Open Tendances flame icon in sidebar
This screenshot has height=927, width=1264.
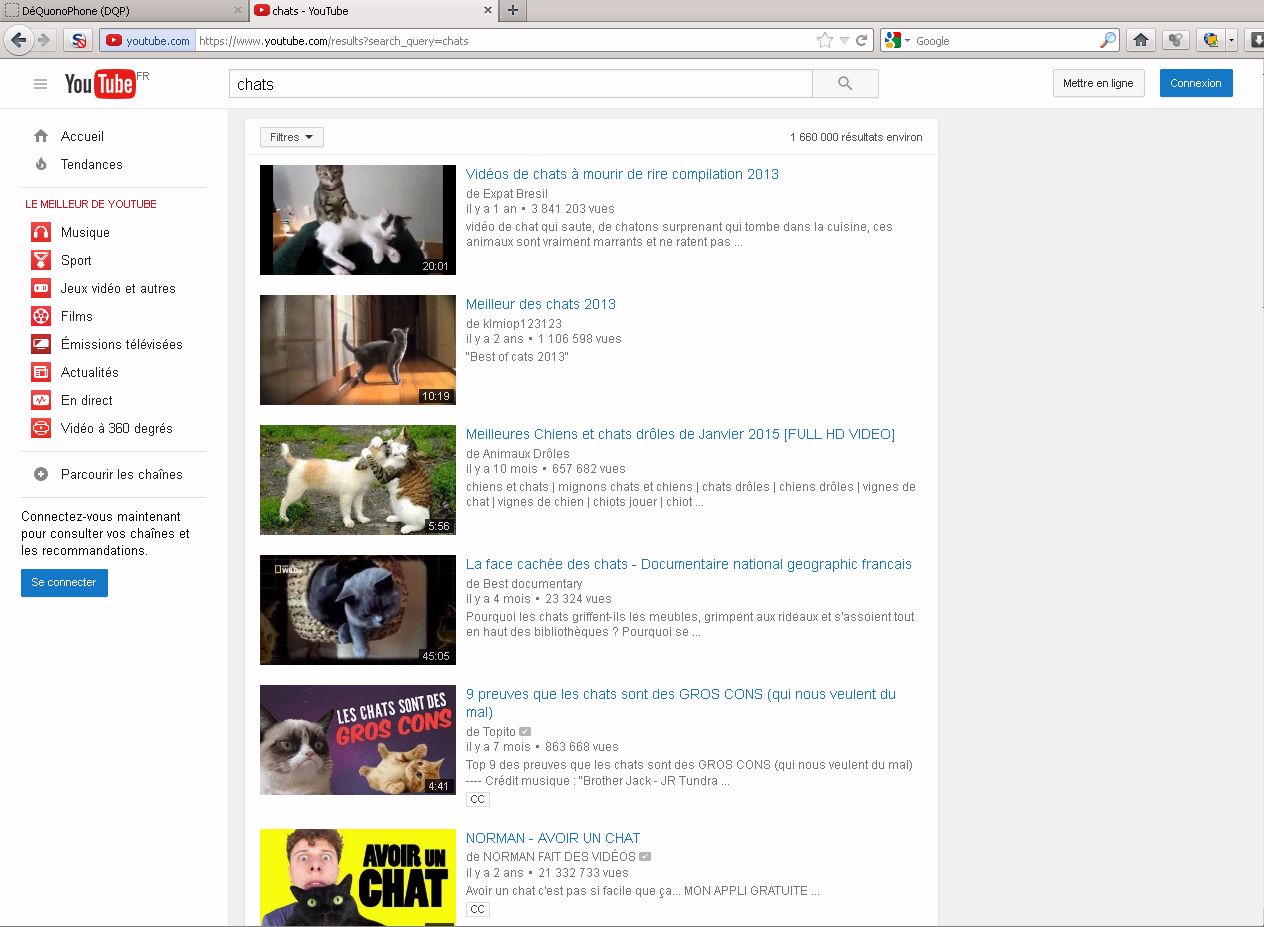tap(41, 164)
